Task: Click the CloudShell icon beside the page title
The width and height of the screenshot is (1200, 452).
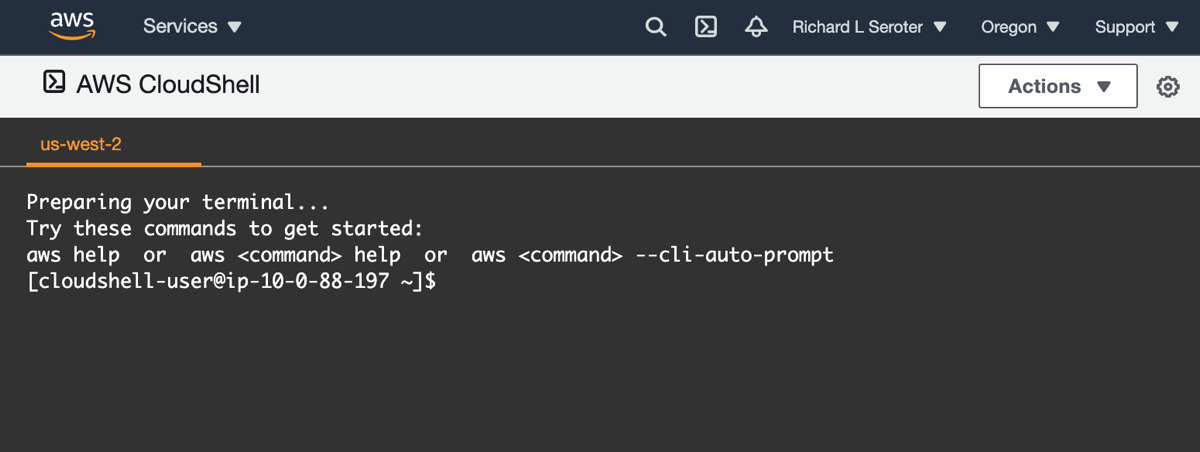Action: click(54, 83)
